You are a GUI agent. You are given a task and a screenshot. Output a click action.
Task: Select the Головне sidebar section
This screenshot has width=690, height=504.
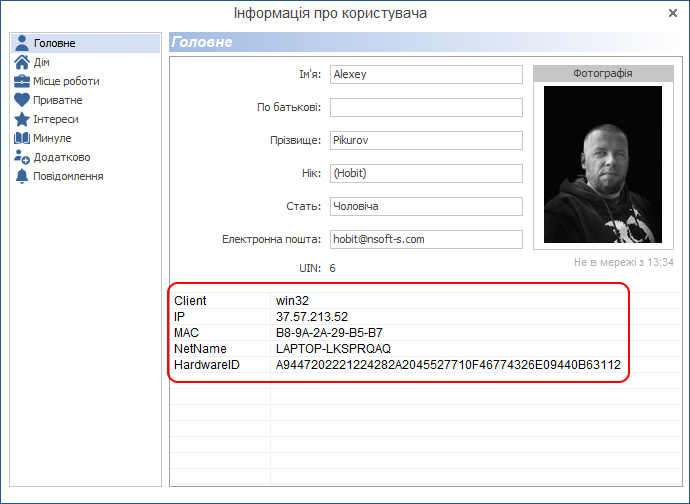coord(85,43)
